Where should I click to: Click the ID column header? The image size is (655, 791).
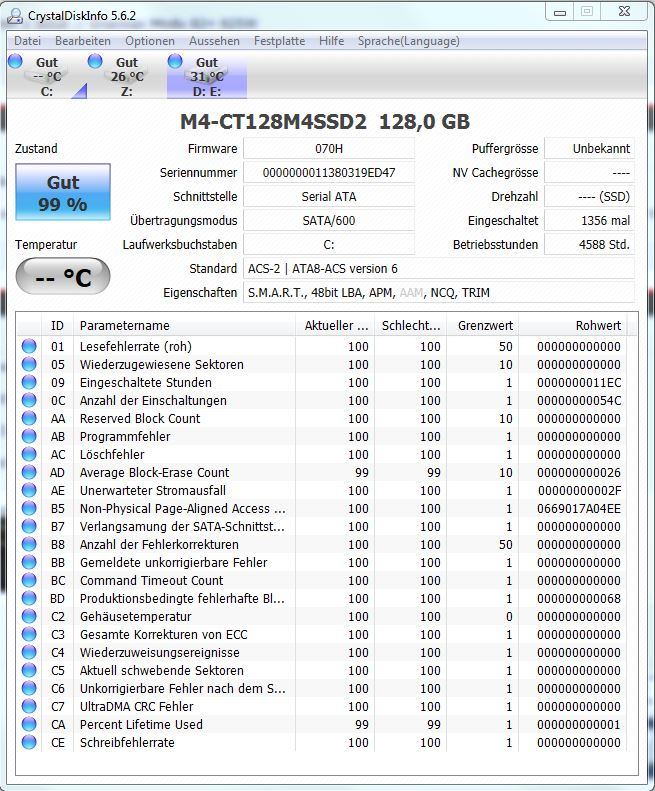[x=58, y=325]
